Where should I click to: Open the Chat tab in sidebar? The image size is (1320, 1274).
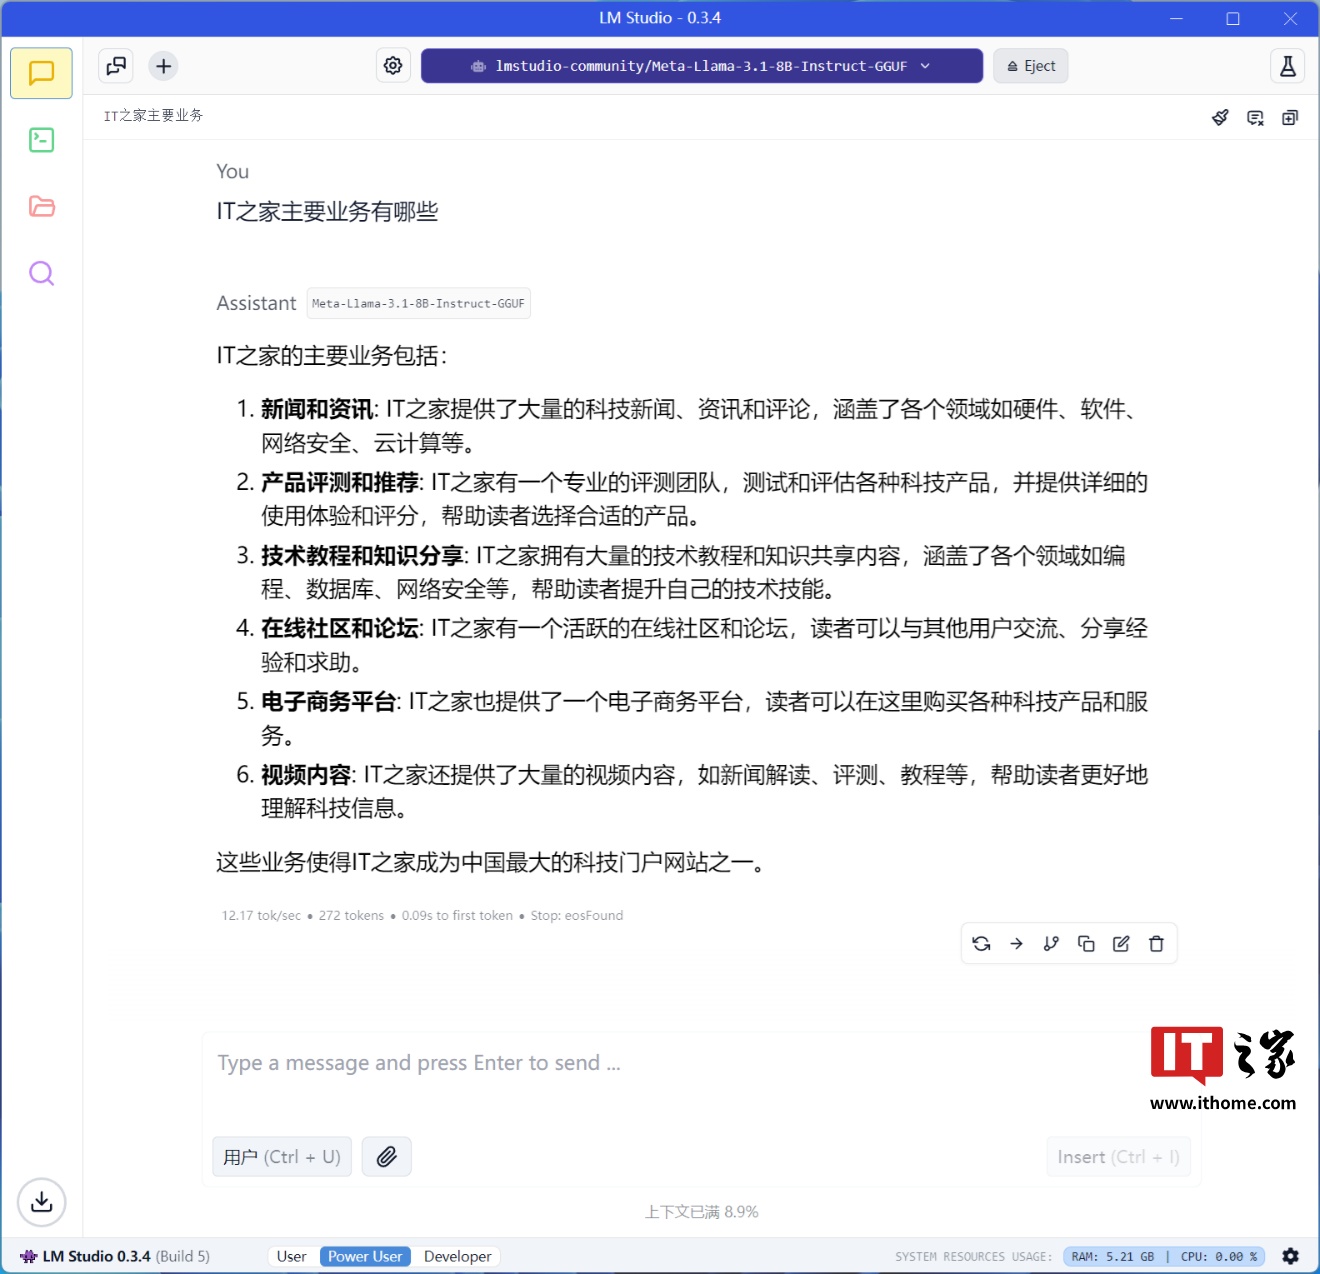tap(41, 73)
